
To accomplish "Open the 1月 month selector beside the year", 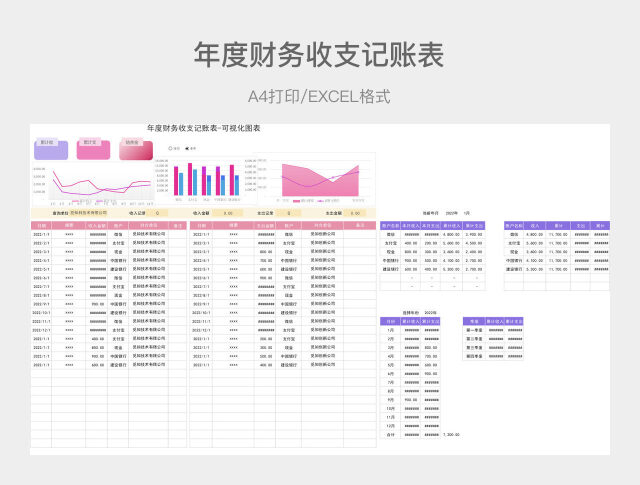I will point(466,213).
